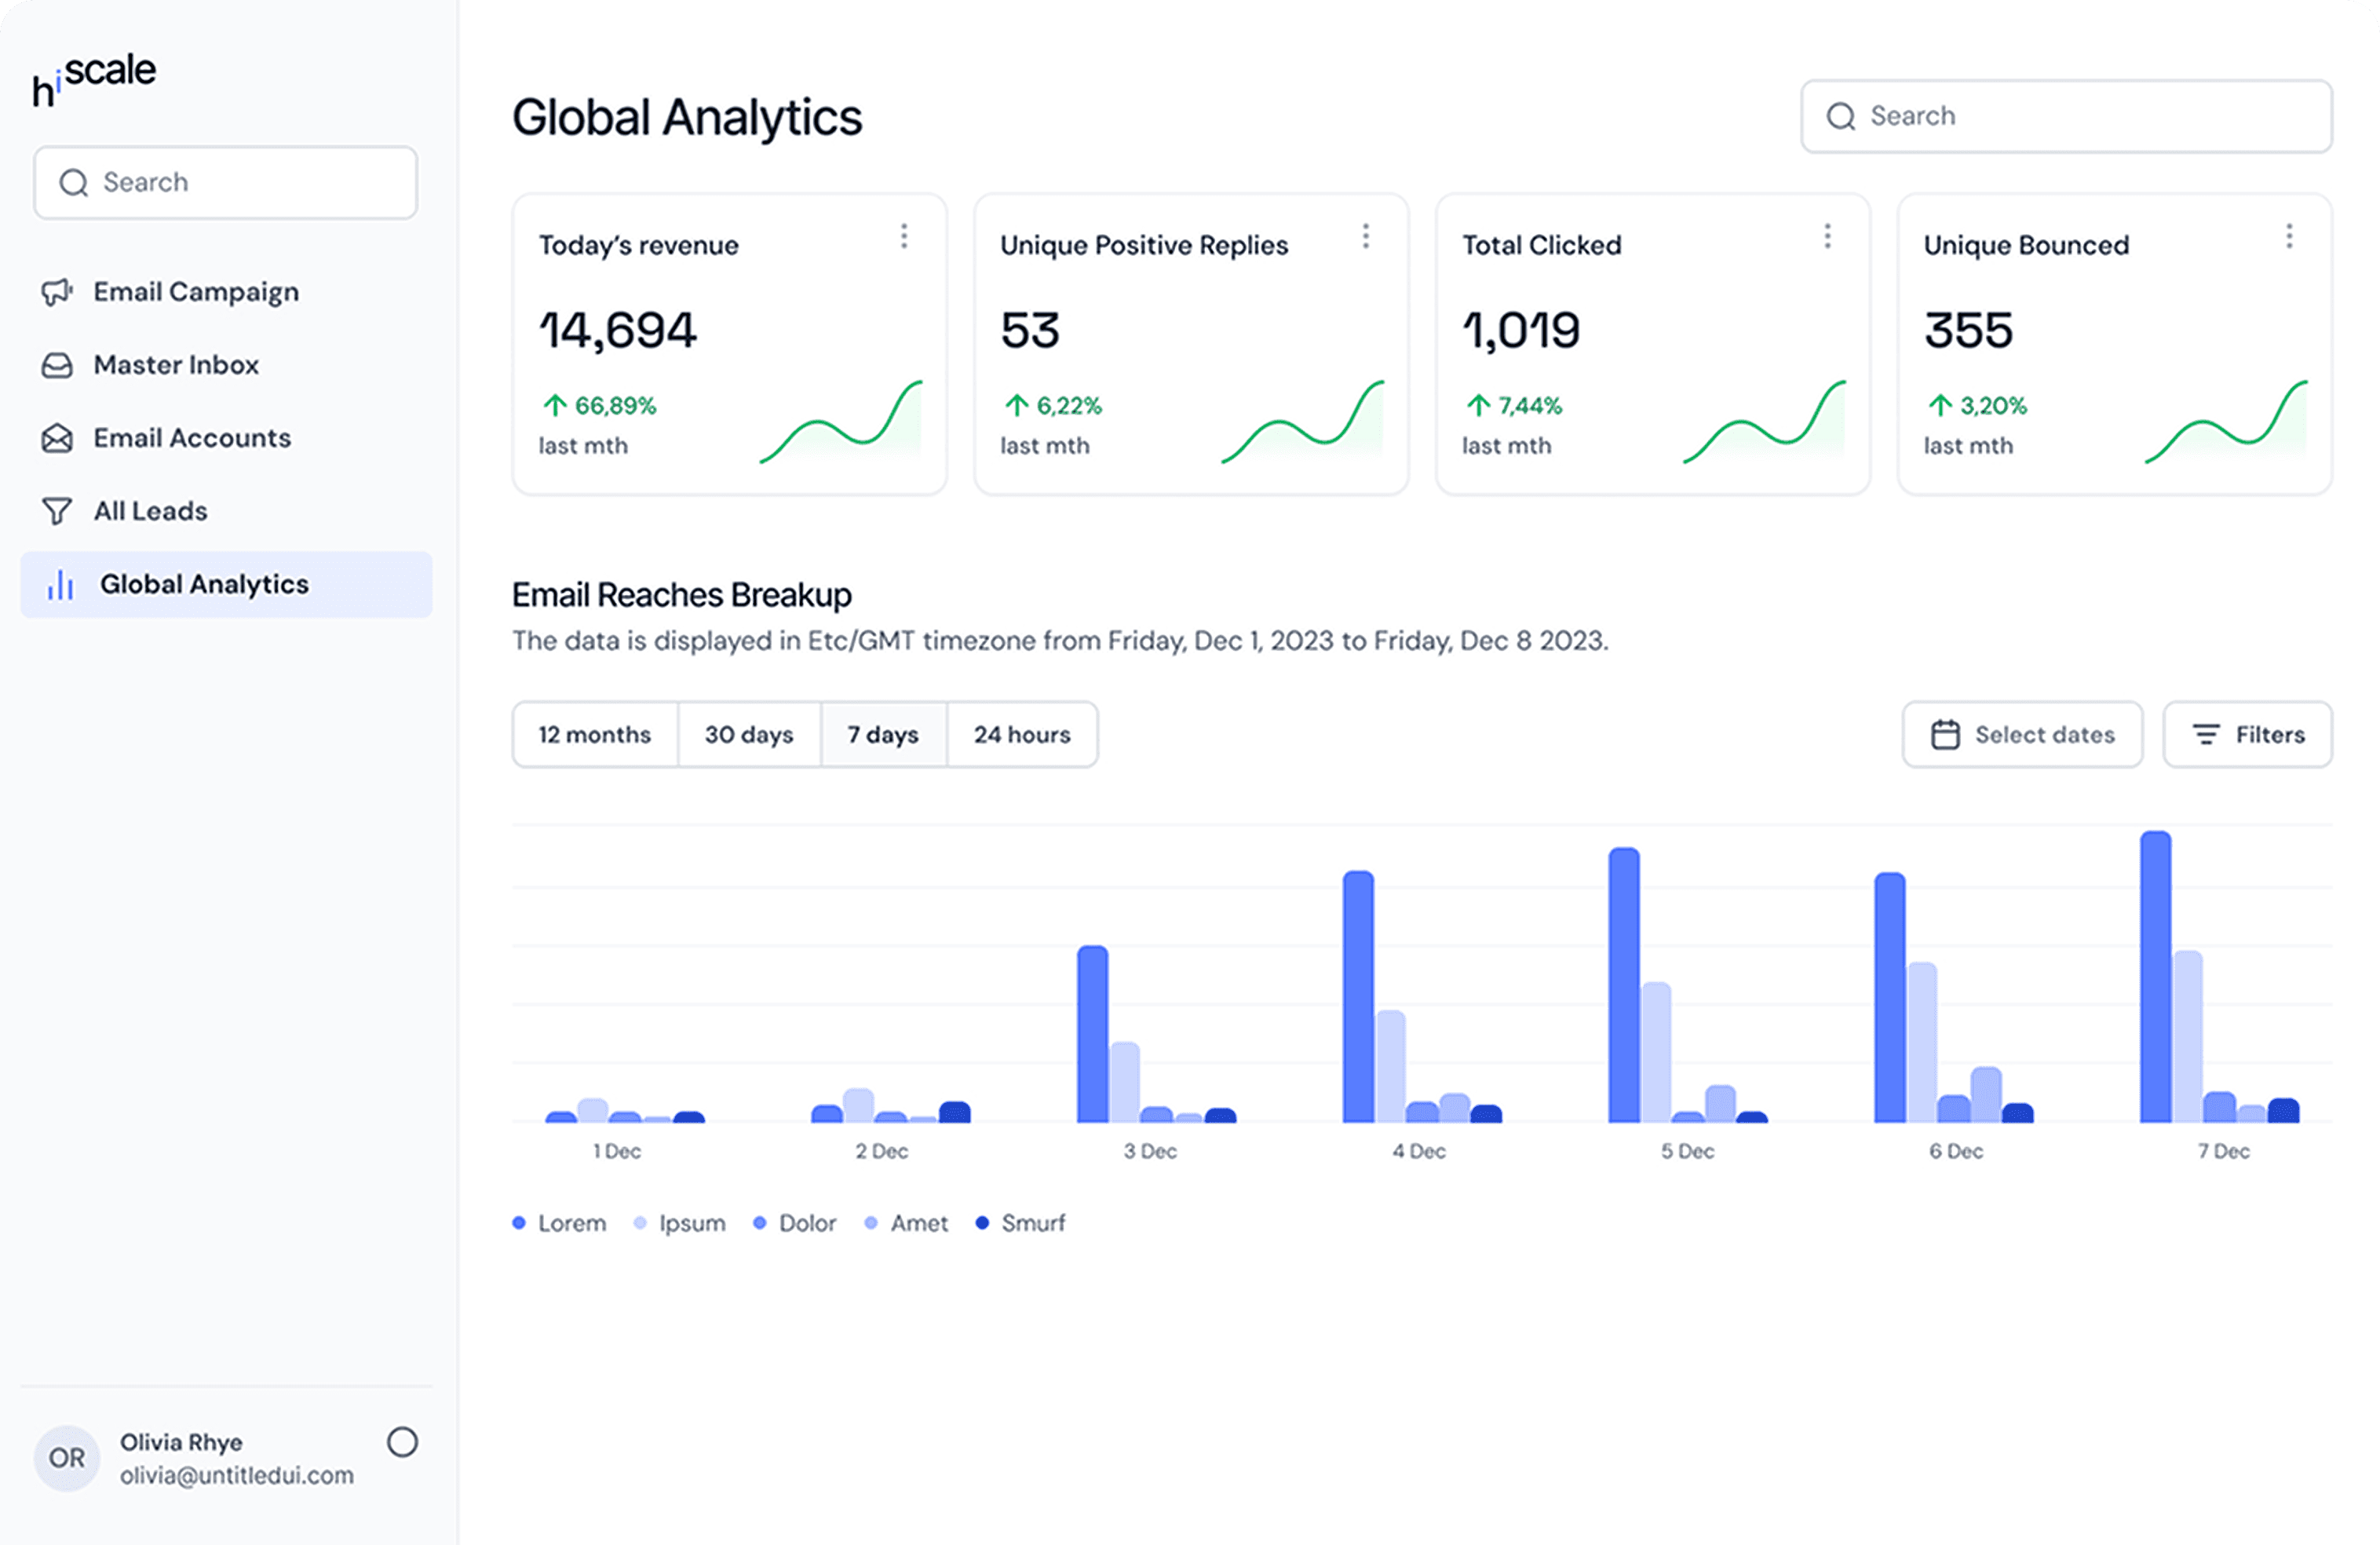Select the 7 days range tab
The image size is (2380, 1545).
(884, 735)
